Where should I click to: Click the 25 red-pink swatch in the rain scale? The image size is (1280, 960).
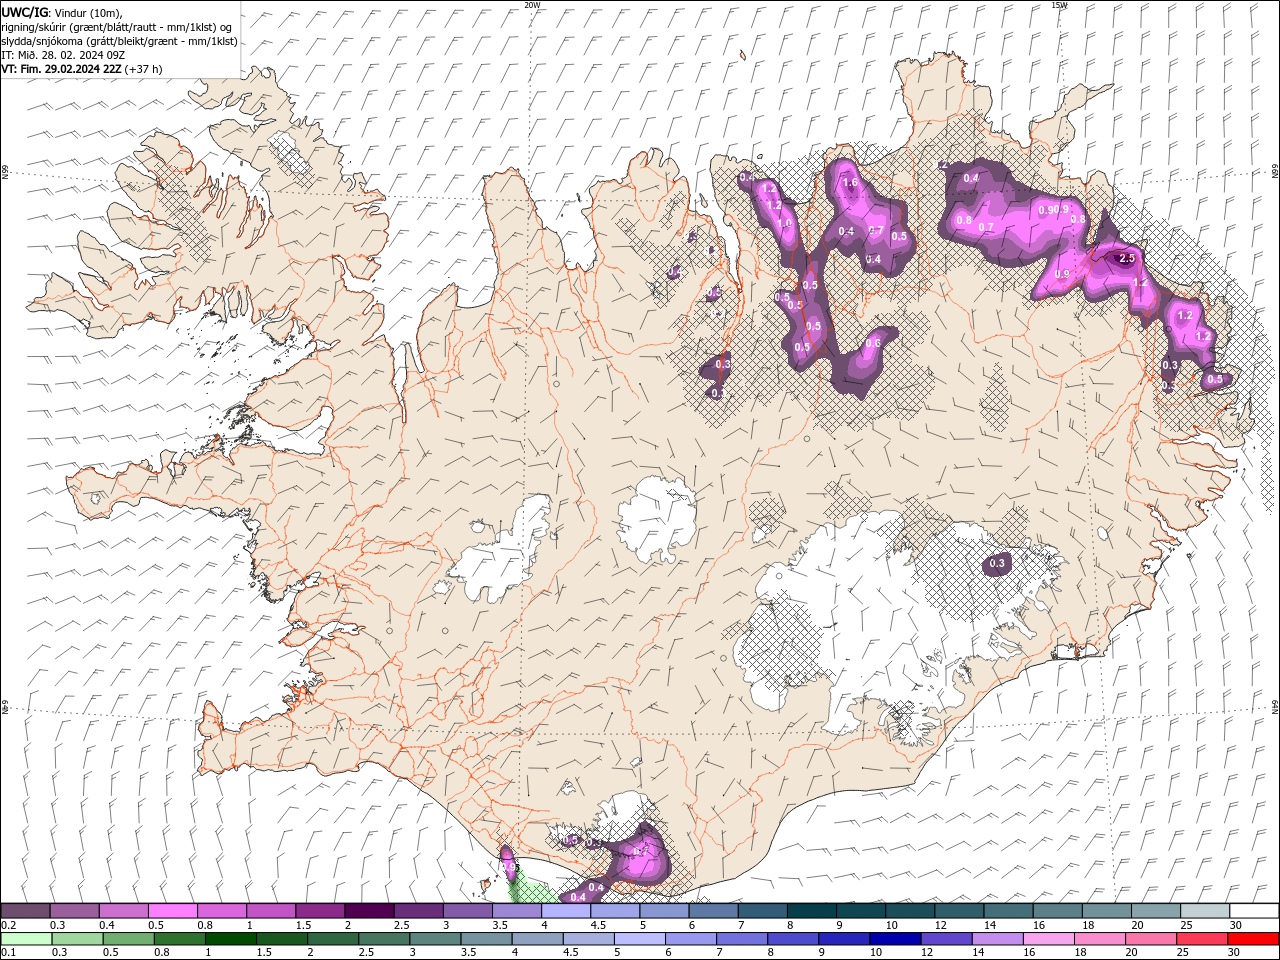tap(1201, 939)
